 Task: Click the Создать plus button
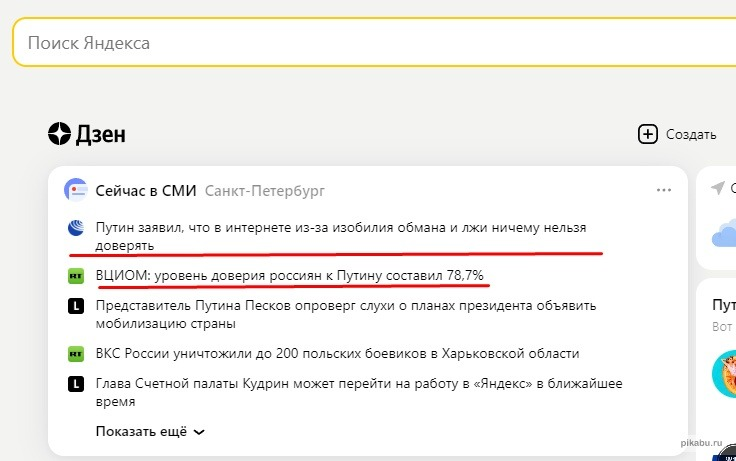pos(648,134)
